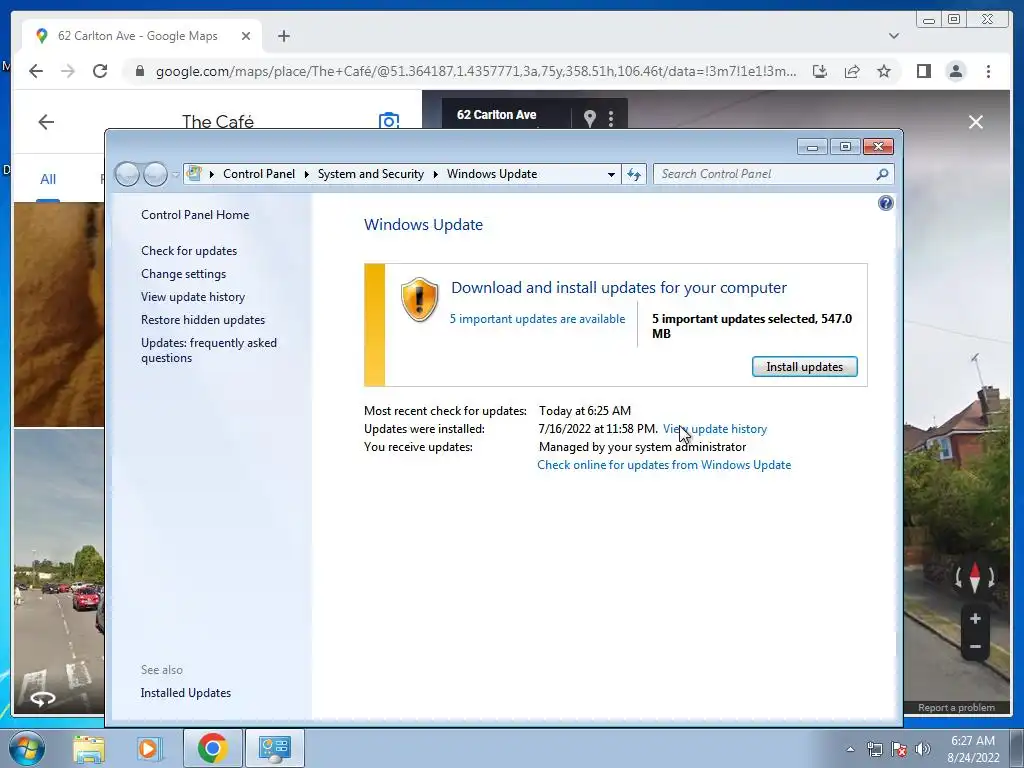Click the refresh button beside the address breadcrumb
Viewport: 1024px width, 768px height.
click(x=634, y=174)
